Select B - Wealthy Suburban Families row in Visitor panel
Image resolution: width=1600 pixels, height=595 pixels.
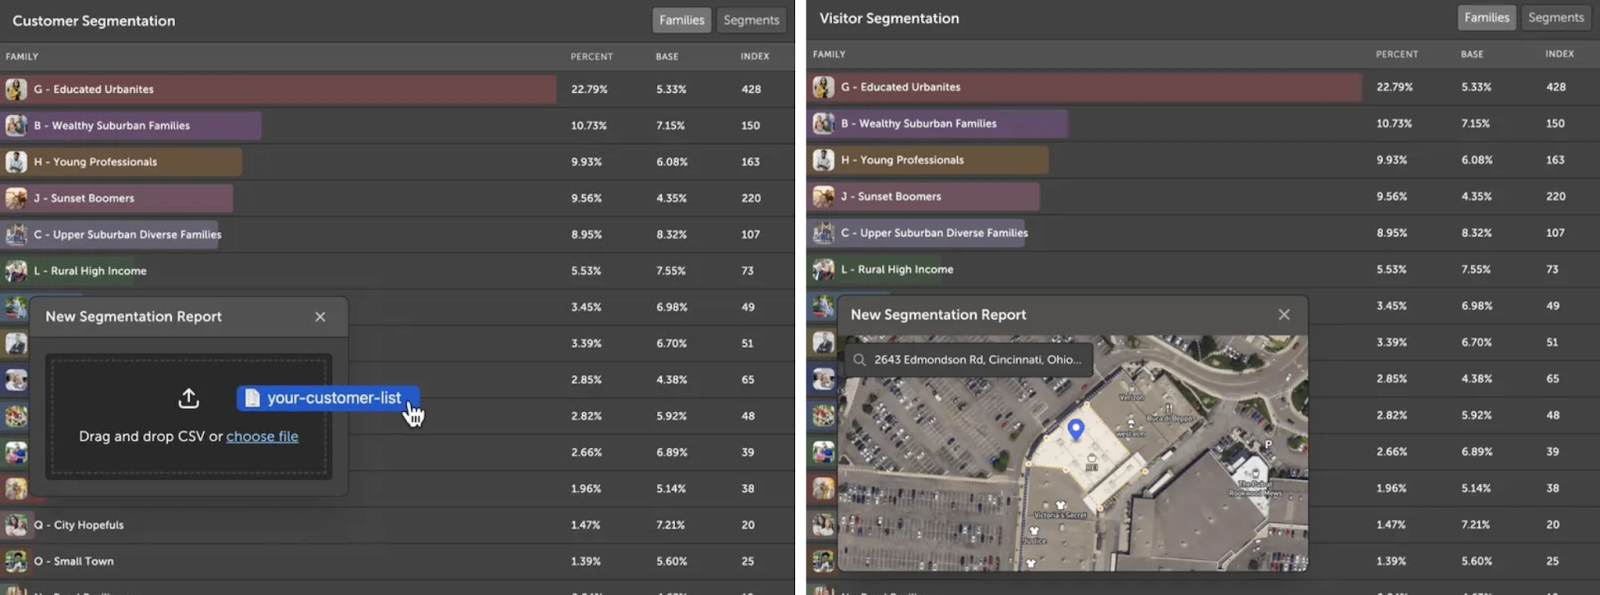[x=1203, y=123]
